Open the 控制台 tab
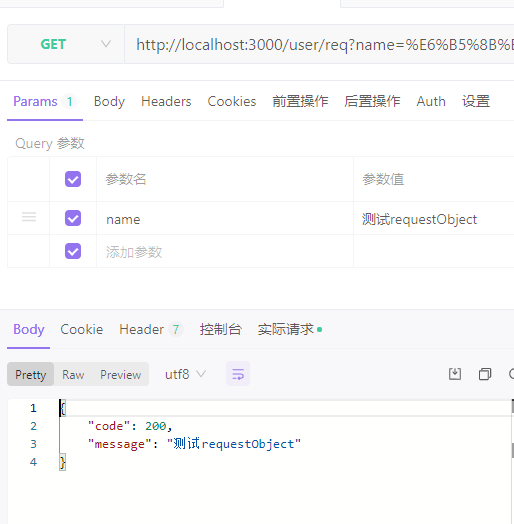Viewport: 514px width, 524px height. pyautogui.click(x=221, y=330)
